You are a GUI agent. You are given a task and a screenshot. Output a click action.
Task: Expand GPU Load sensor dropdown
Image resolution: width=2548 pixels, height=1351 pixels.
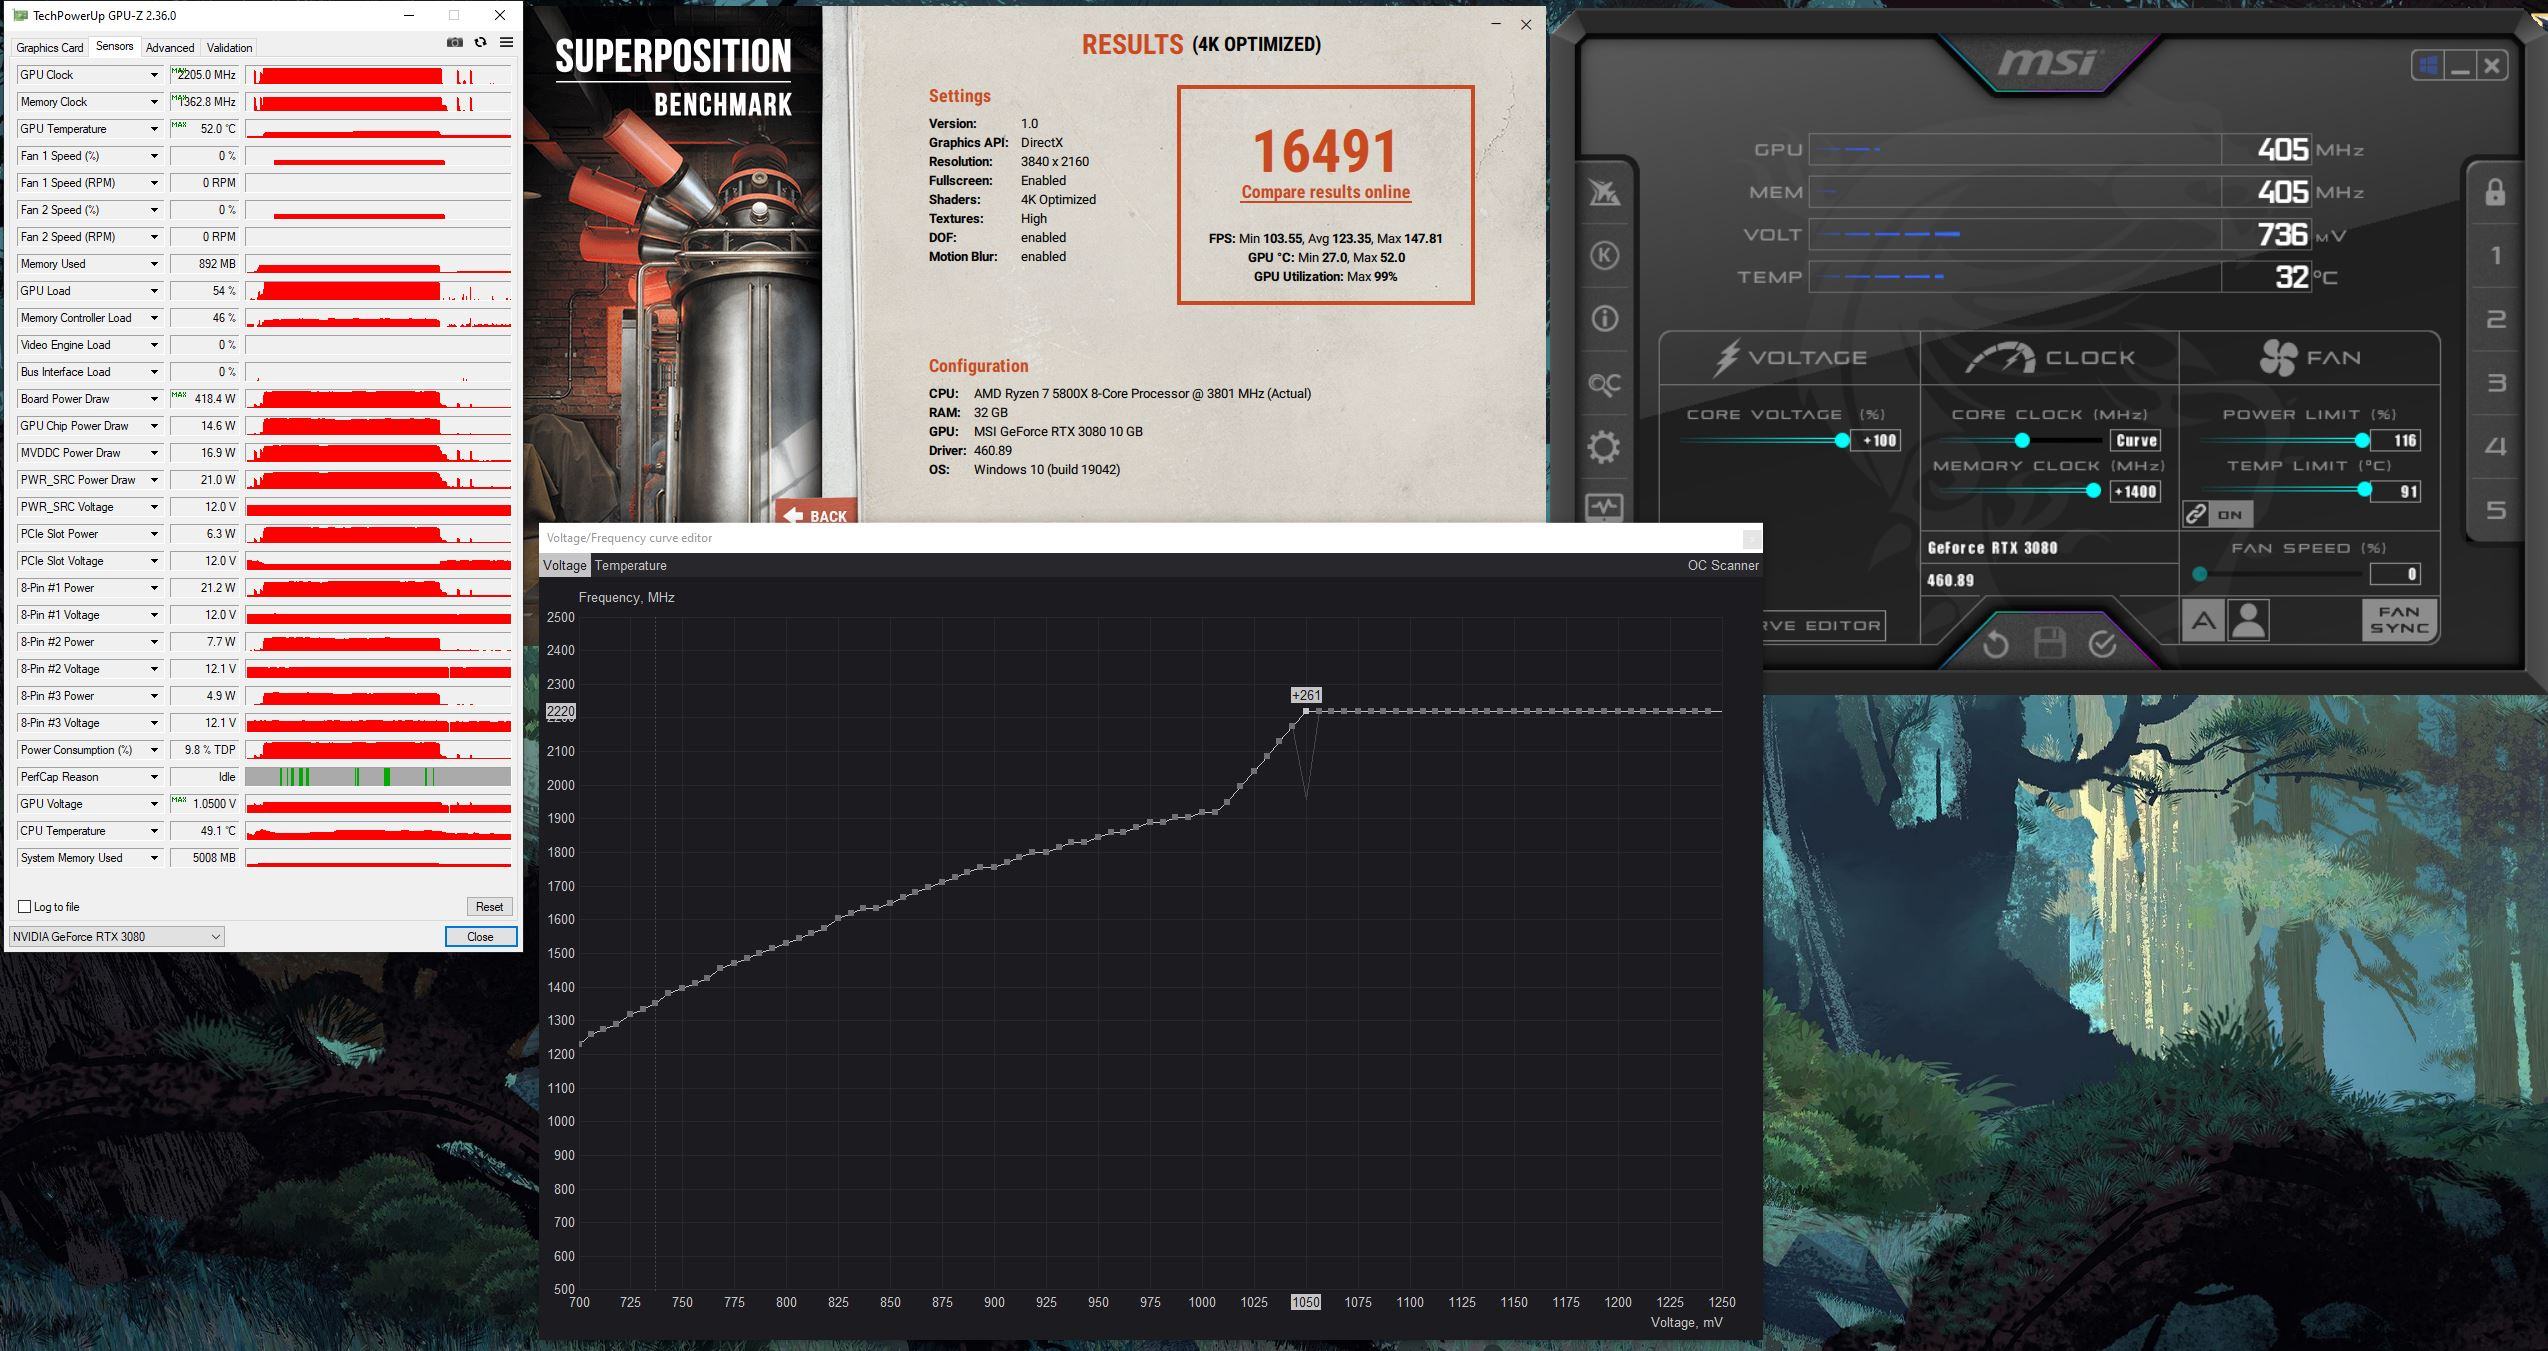(x=154, y=291)
